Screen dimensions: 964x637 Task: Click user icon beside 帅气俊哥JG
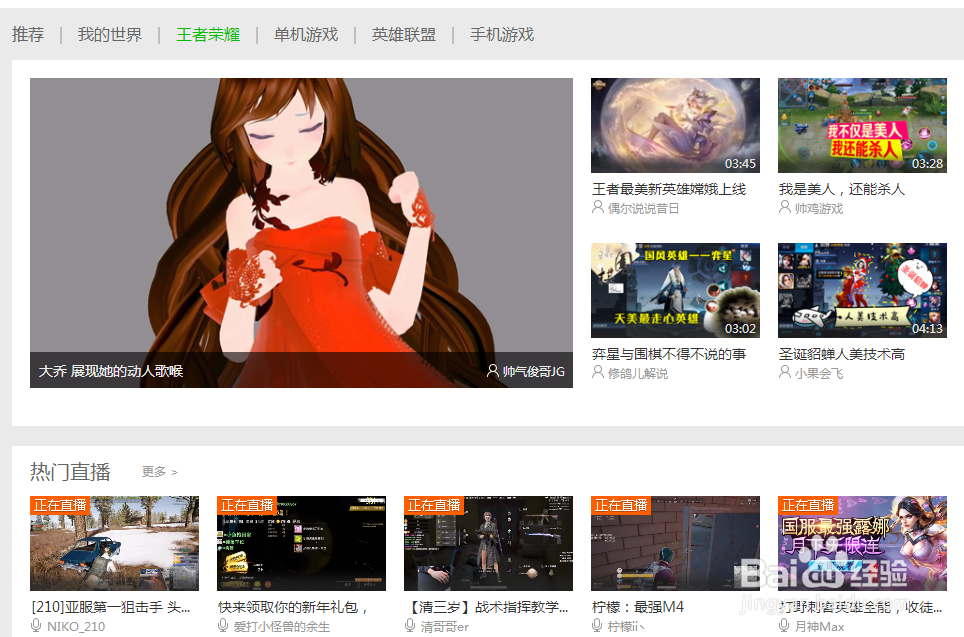click(492, 371)
